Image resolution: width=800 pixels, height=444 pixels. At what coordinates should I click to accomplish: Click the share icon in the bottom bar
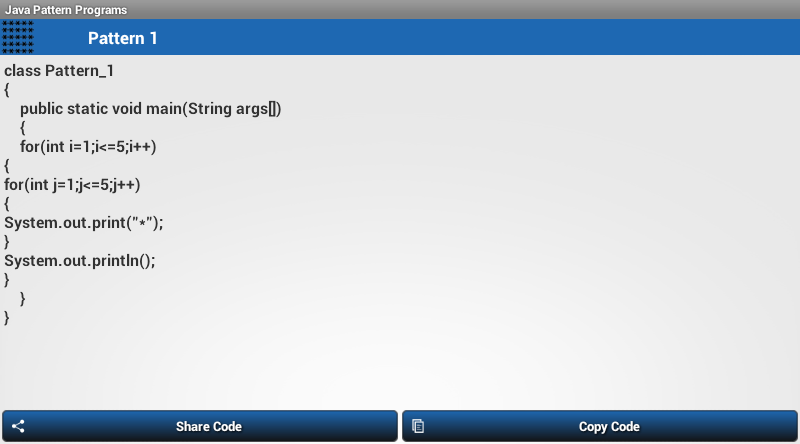point(18,427)
